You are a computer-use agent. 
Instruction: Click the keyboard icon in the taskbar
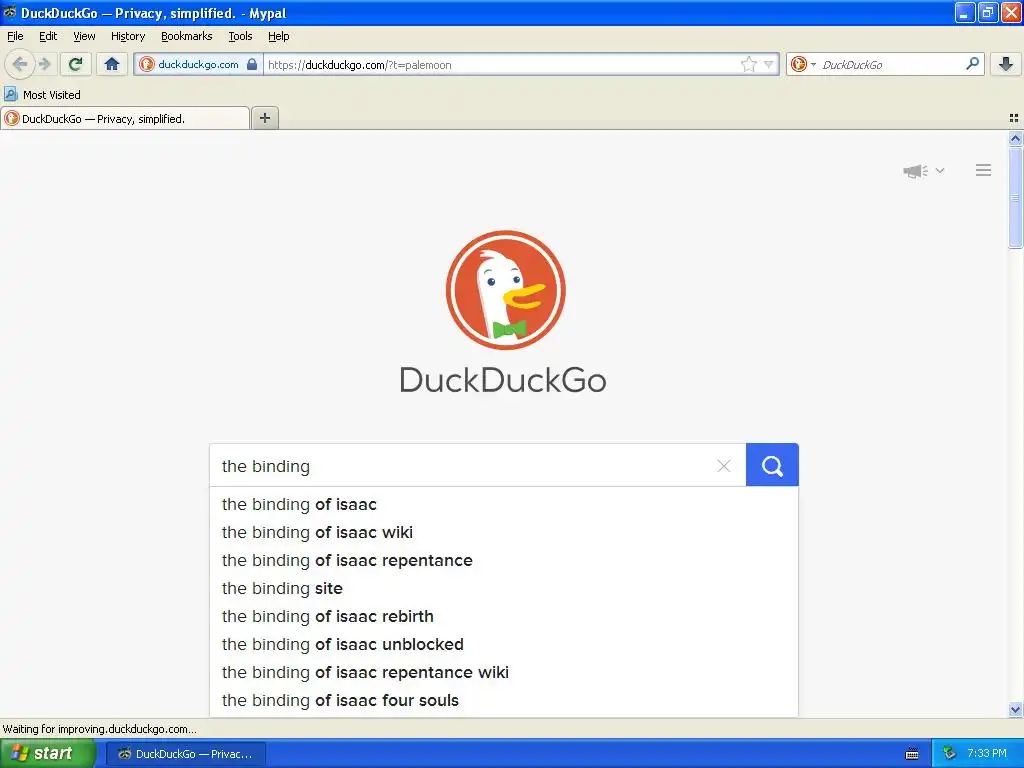click(x=912, y=754)
